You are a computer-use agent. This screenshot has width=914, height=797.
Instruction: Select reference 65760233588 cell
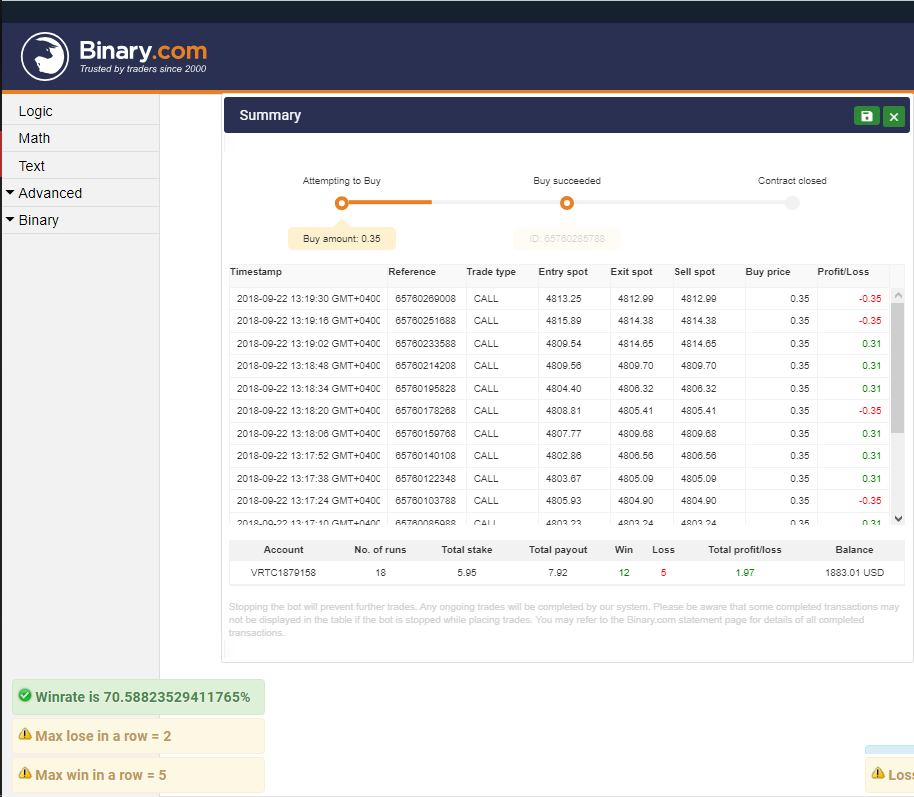(425, 343)
